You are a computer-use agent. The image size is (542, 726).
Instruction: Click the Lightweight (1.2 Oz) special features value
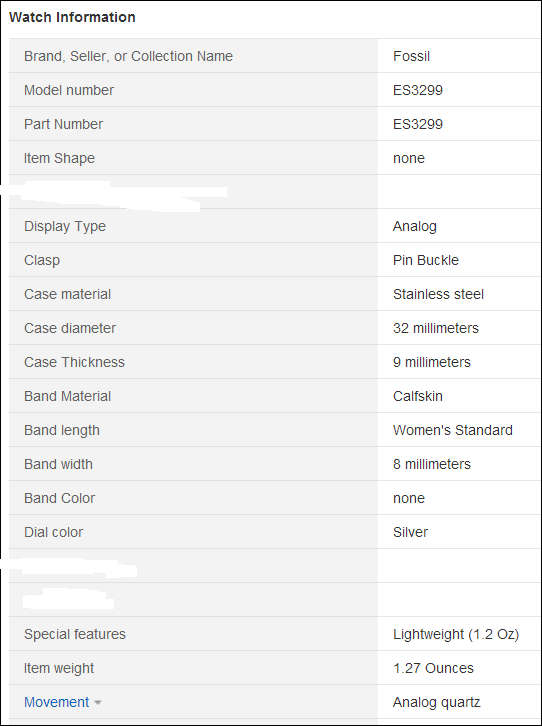[x=456, y=634]
